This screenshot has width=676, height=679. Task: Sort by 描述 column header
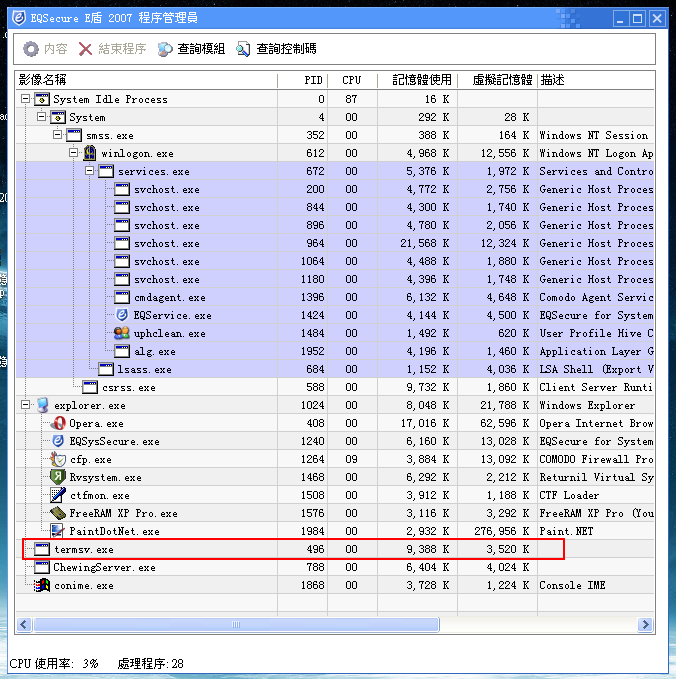coord(596,80)
